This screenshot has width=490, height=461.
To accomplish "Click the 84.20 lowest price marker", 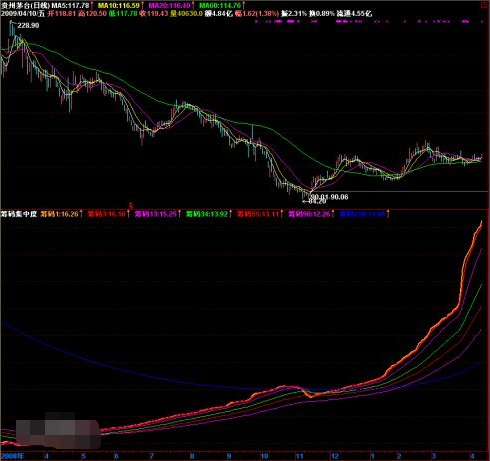I will (317, 201).
